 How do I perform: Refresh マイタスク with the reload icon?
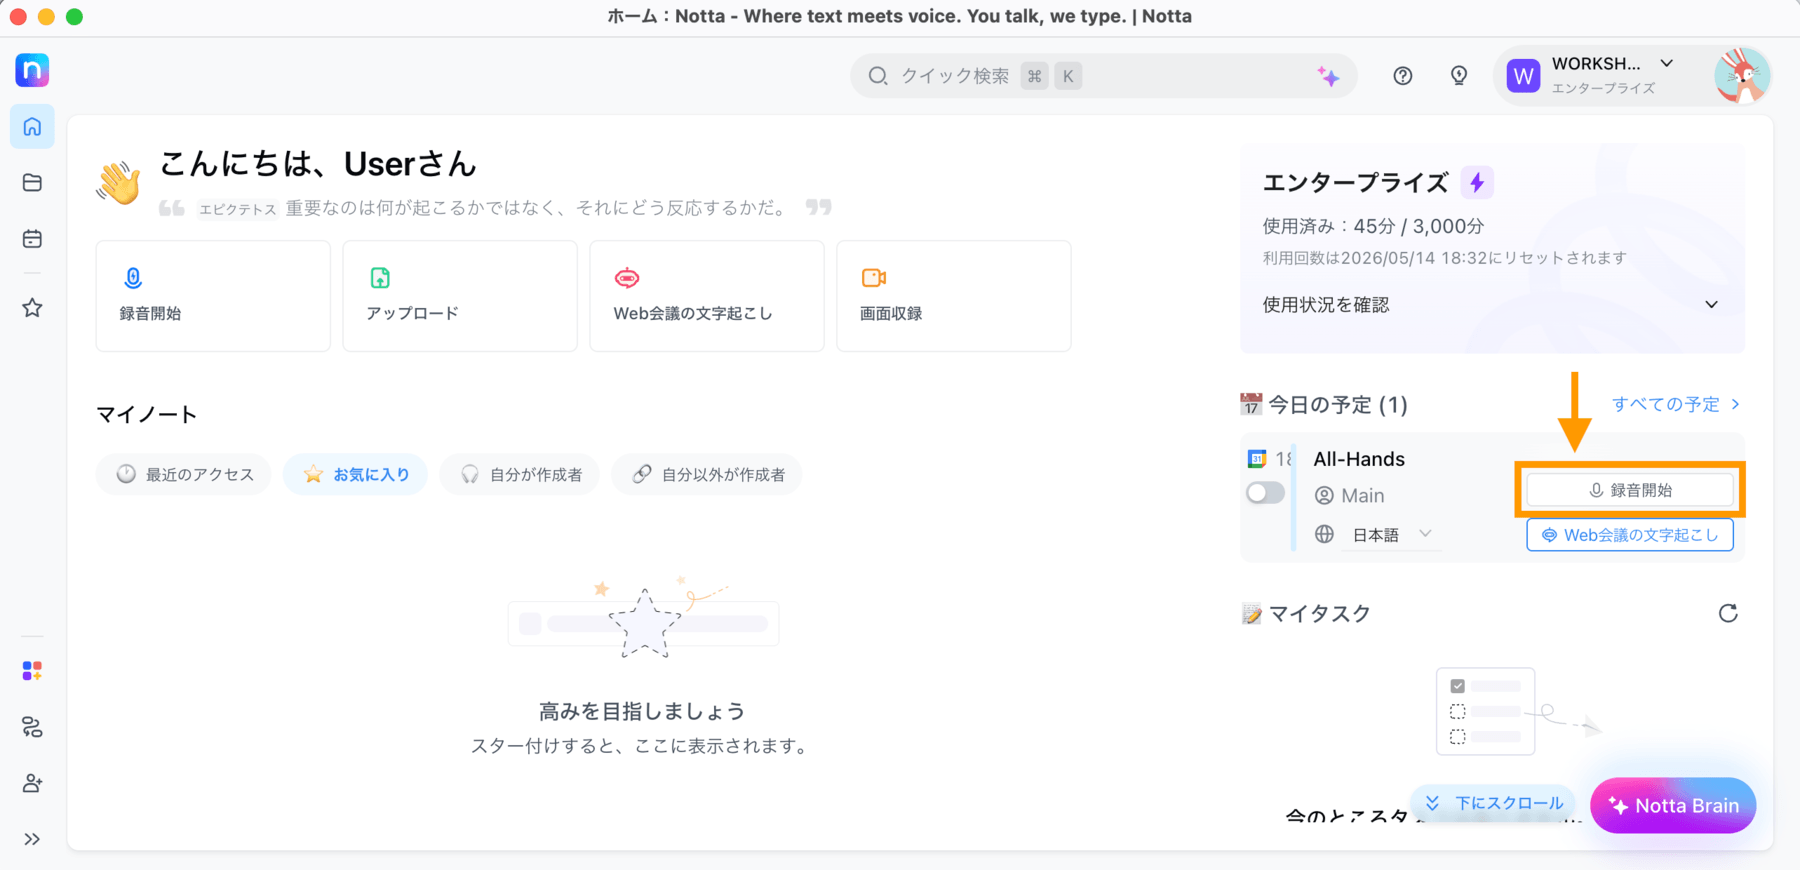point(1728,613)
